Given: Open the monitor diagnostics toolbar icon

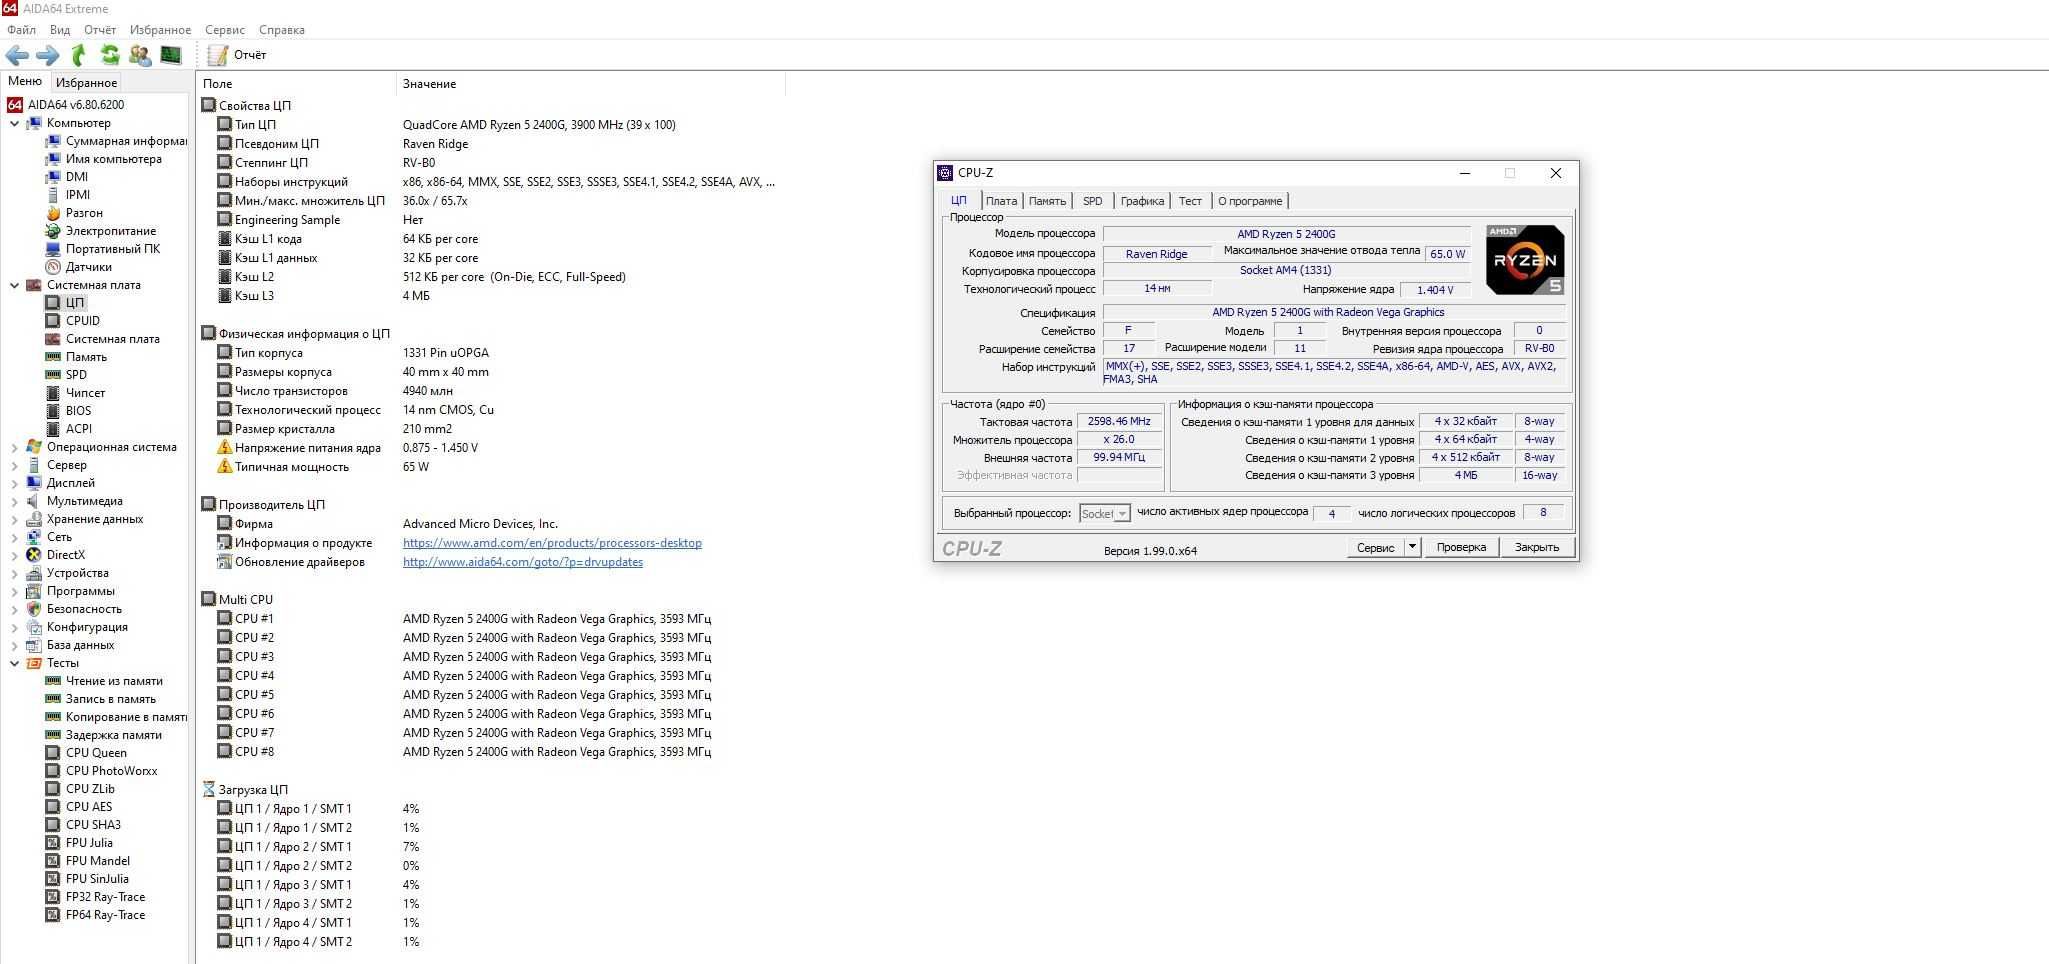Looking at the screenshot, I should pyautogui.click(x=171, y=55).
